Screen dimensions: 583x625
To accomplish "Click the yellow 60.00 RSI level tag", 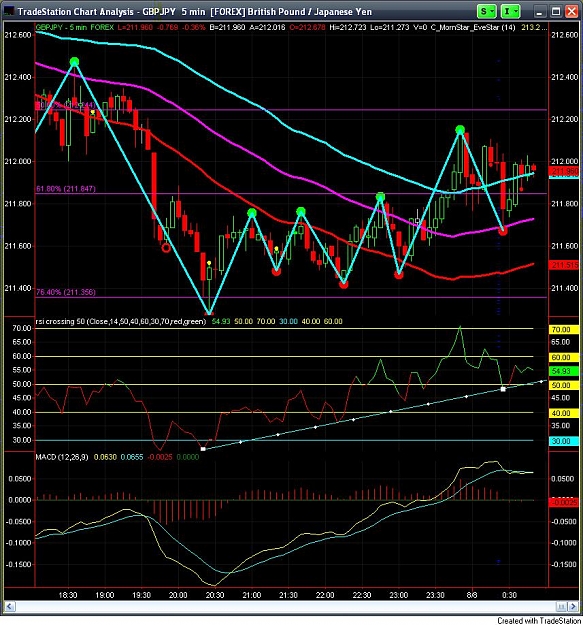I will pyautogui.click(x=564, y=358).
